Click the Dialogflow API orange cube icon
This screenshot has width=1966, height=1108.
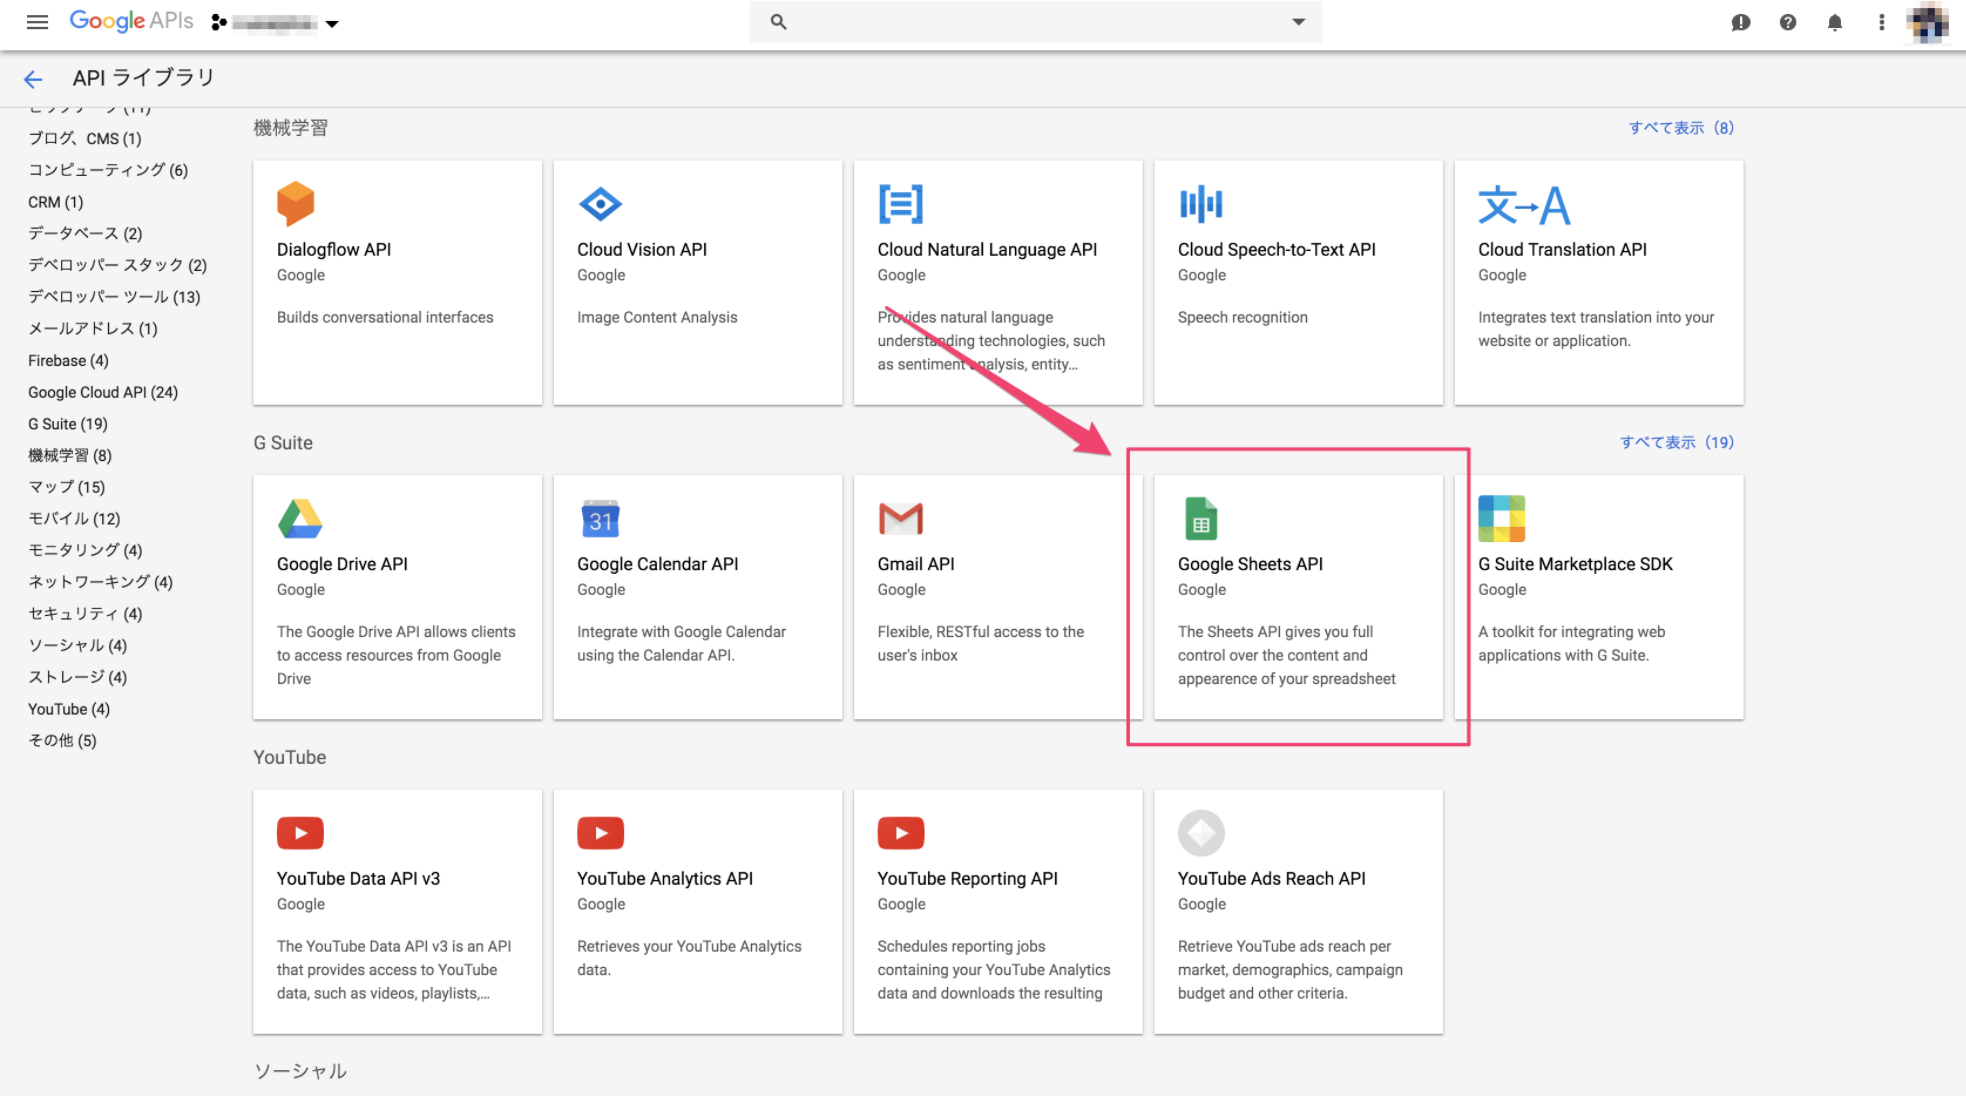tap(296, 204)
